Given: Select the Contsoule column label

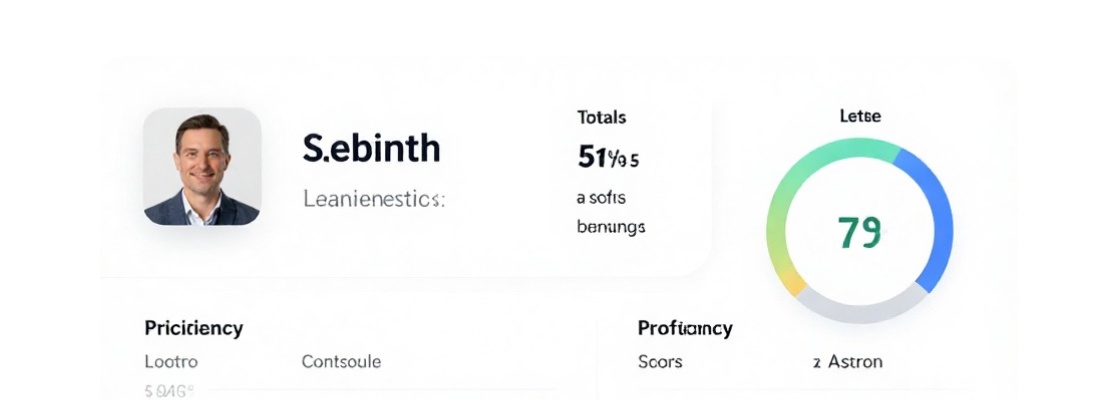Looking at the screenshot, I should tap(341, 361).
